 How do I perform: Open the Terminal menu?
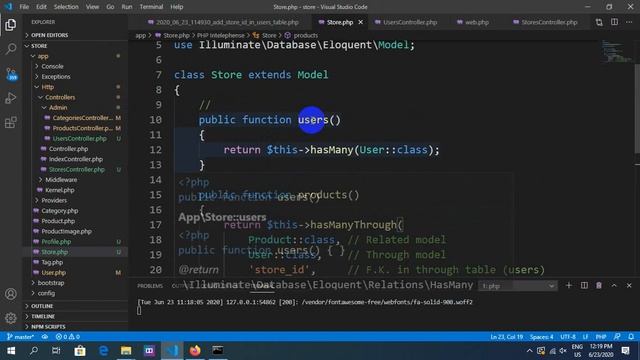[x=151, y=7]
